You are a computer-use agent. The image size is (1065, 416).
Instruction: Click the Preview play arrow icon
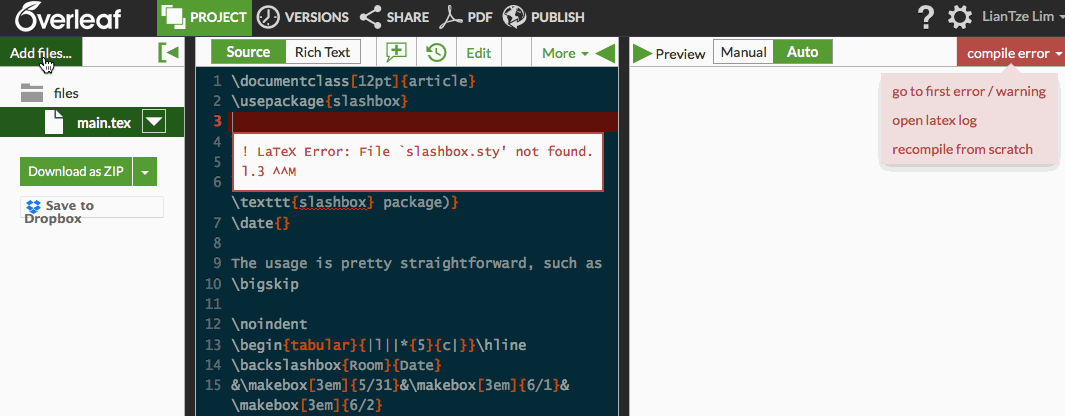pos(642,53)
